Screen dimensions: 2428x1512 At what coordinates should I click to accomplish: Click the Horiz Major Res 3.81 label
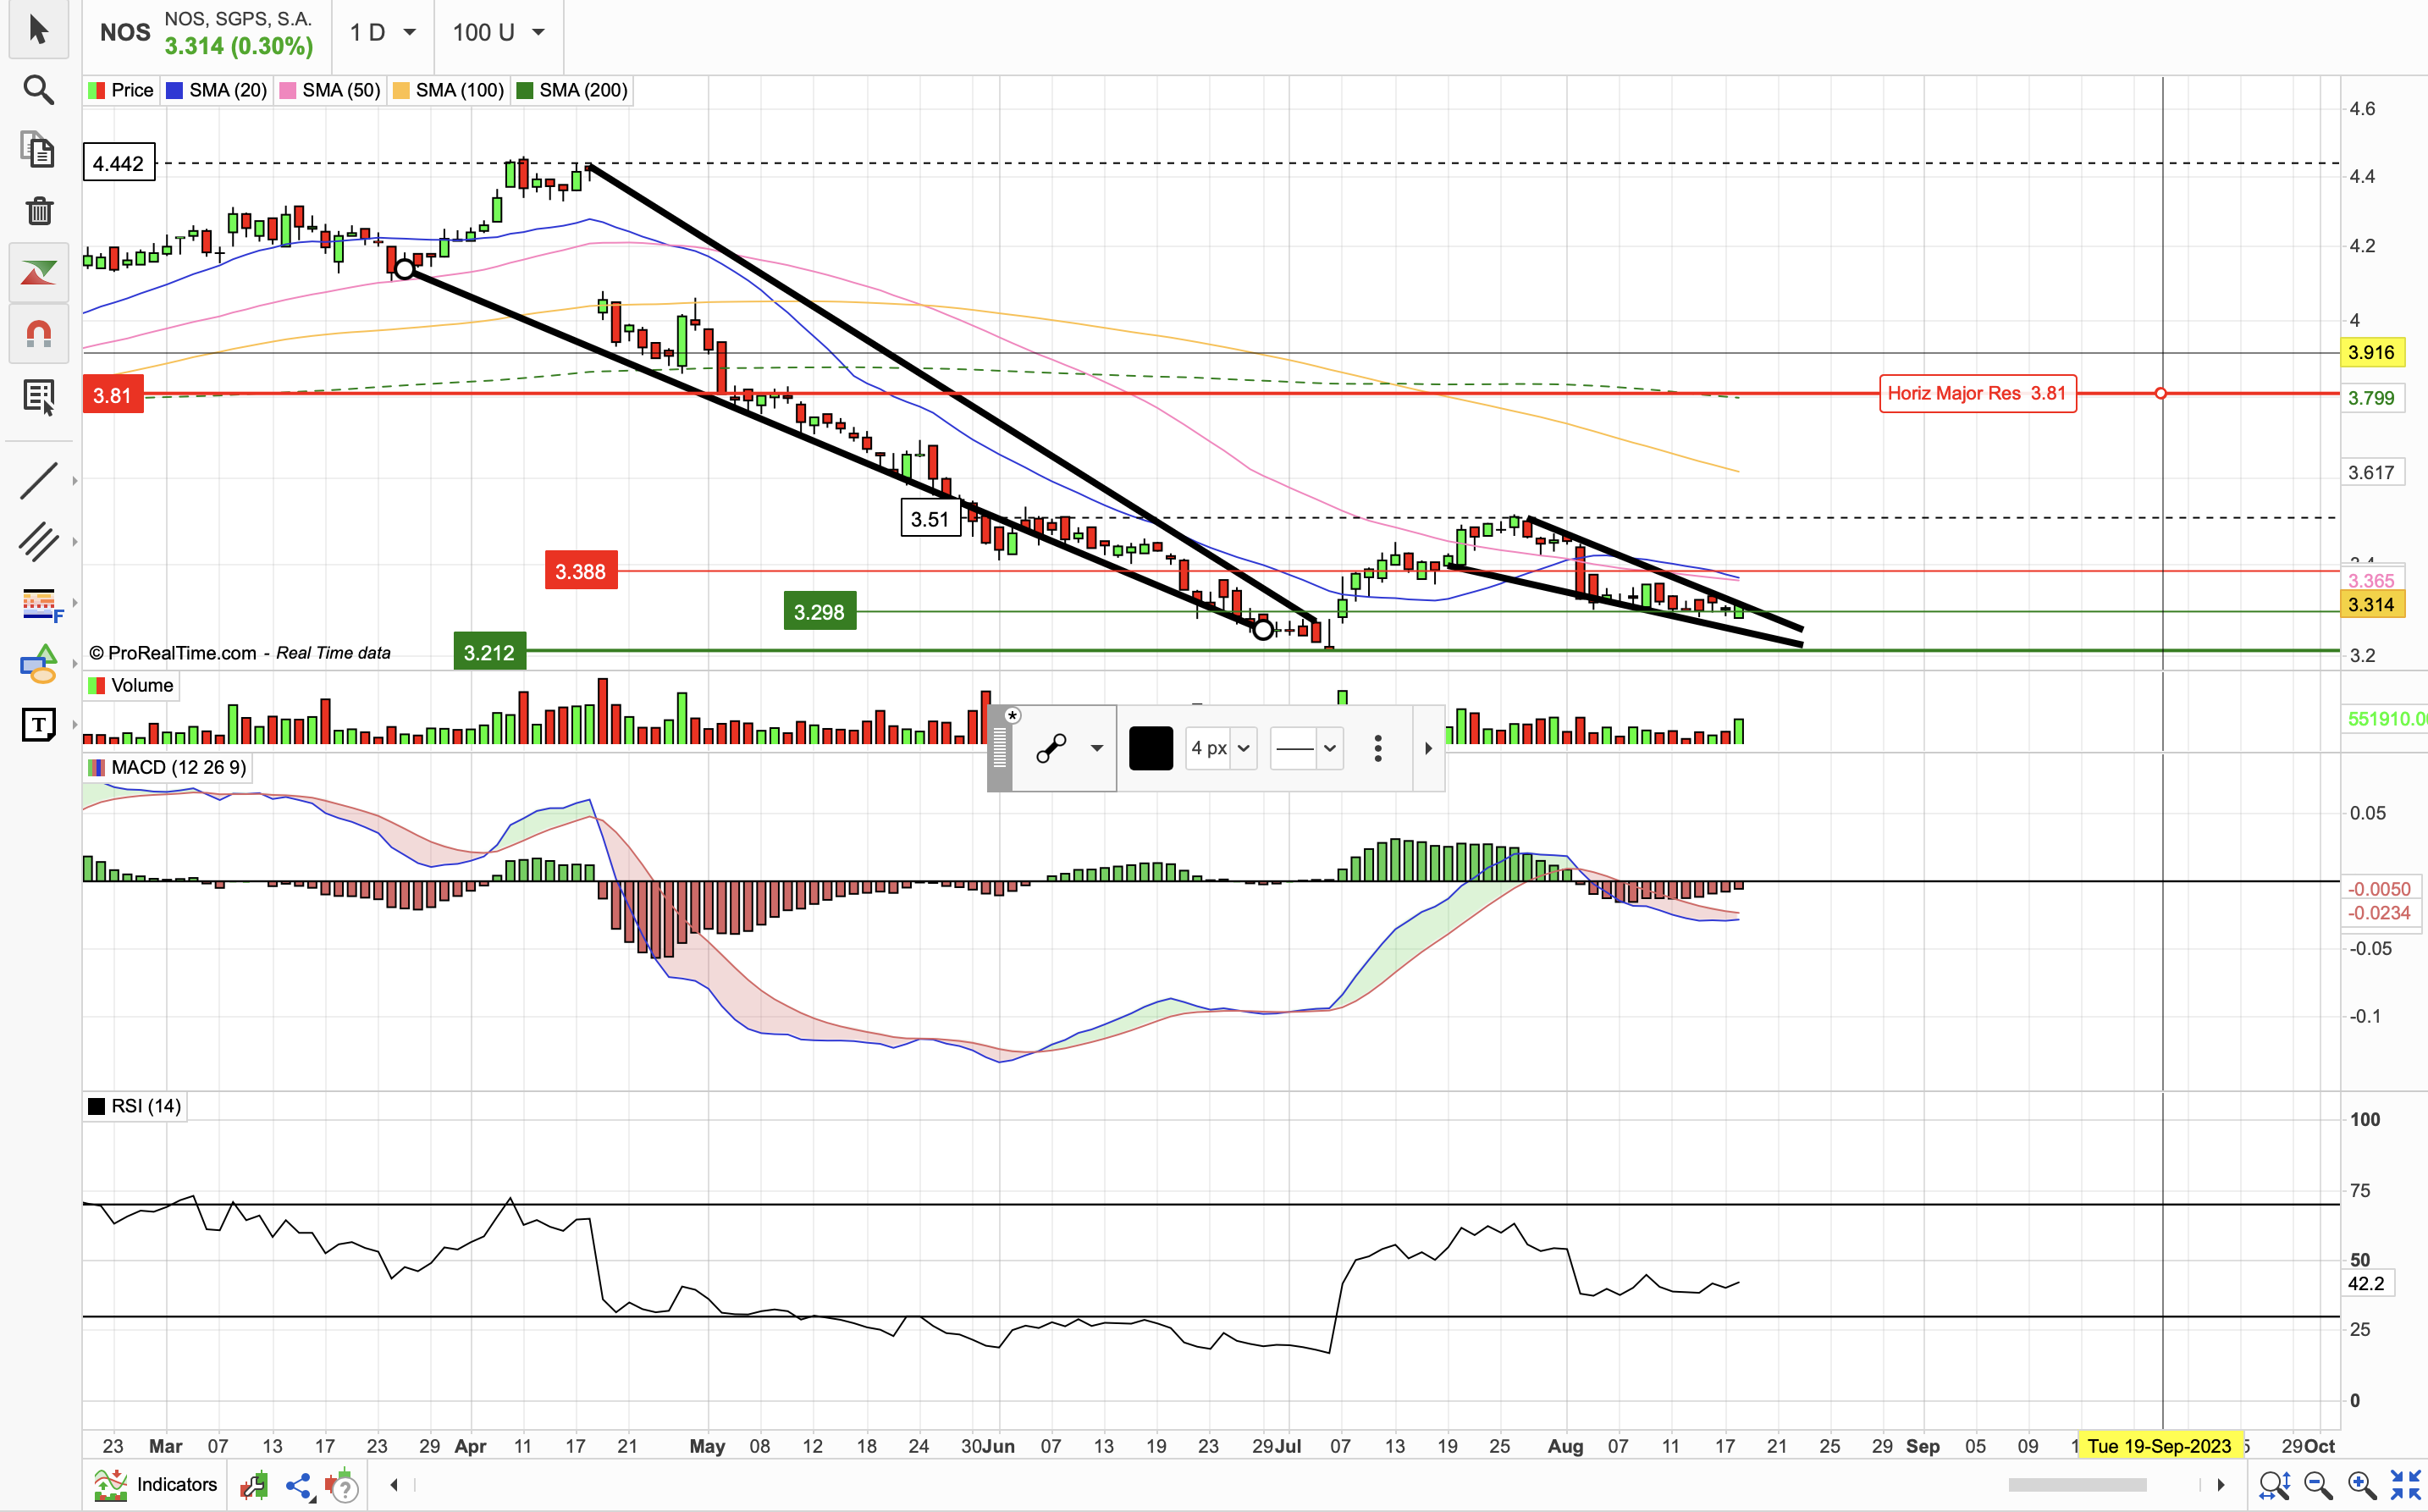click(1976, 393)
